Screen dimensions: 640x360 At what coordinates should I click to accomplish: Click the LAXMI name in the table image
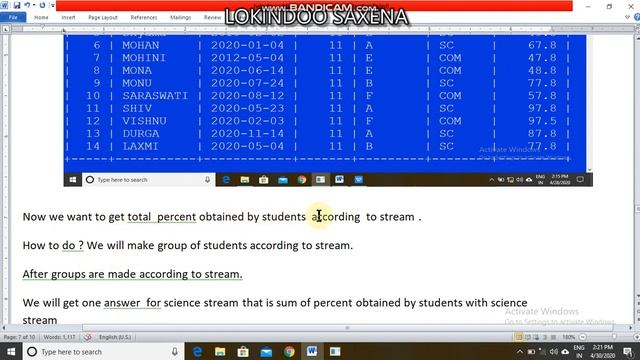pyautogui.click(x=140, y=146)
